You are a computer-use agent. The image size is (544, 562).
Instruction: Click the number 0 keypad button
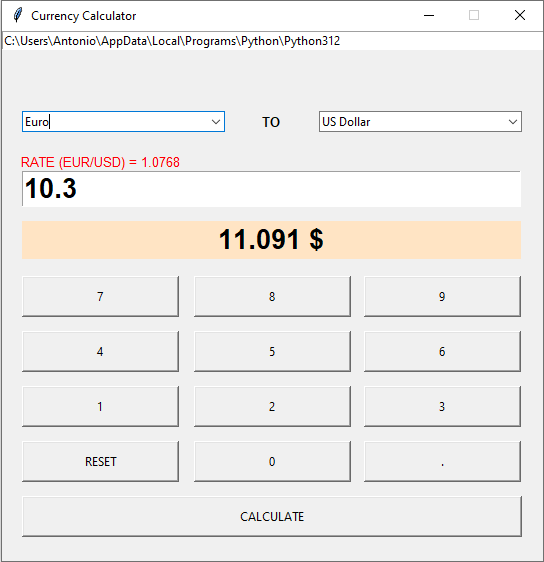(272, 461)
